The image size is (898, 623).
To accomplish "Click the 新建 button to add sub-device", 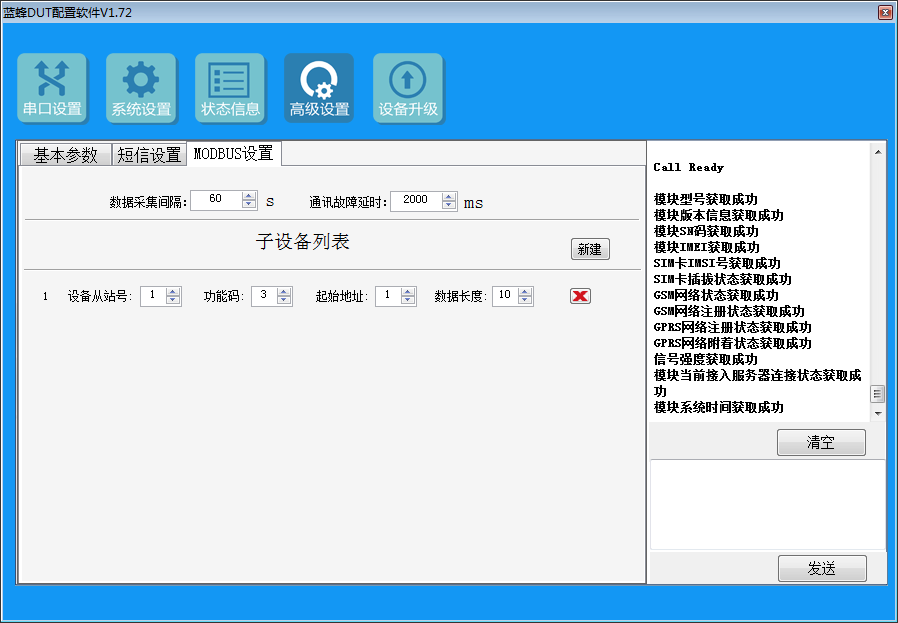I will point(590,249).
